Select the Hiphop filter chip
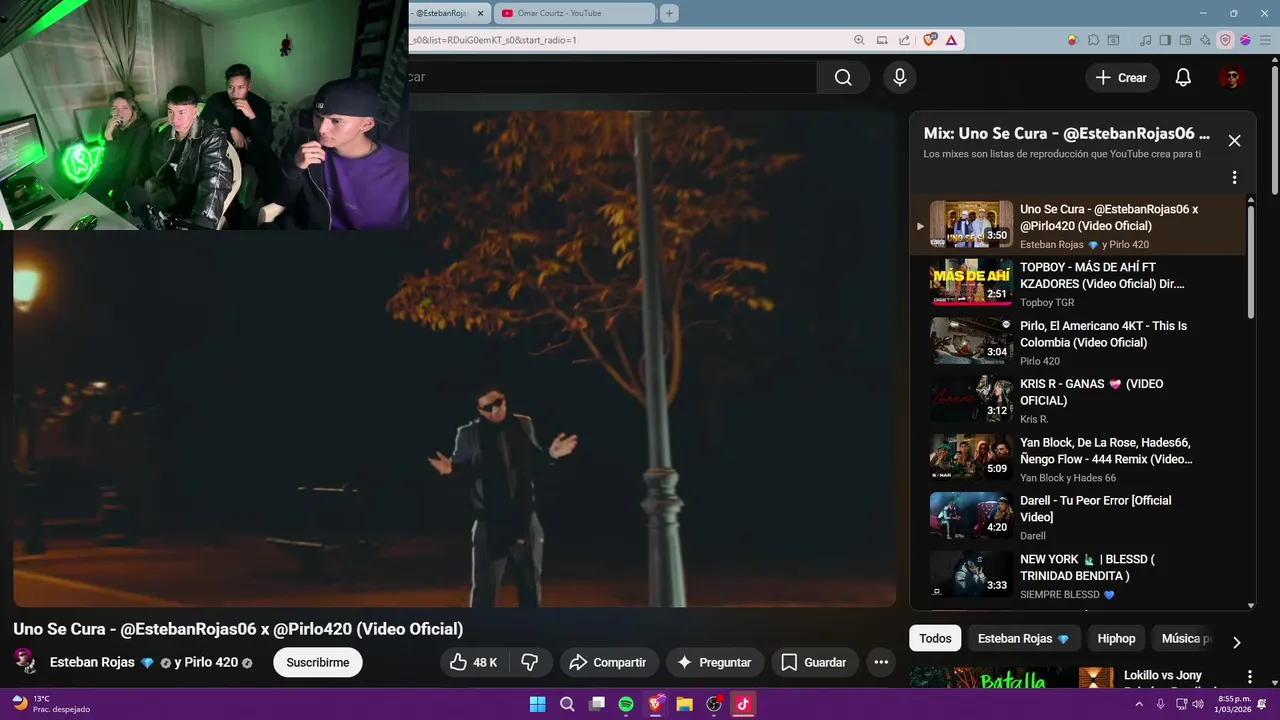This screenshot has height=720, width=1280. (x=1116, y=638)
